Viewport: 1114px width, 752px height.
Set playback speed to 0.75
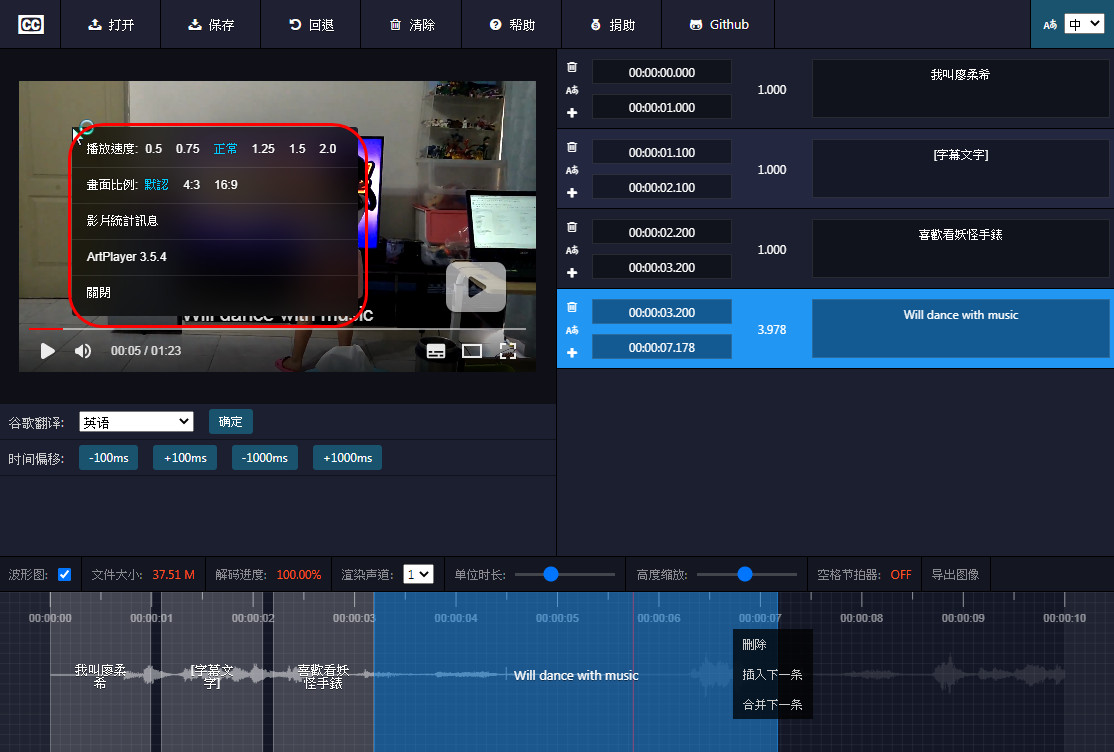point(188,149)
